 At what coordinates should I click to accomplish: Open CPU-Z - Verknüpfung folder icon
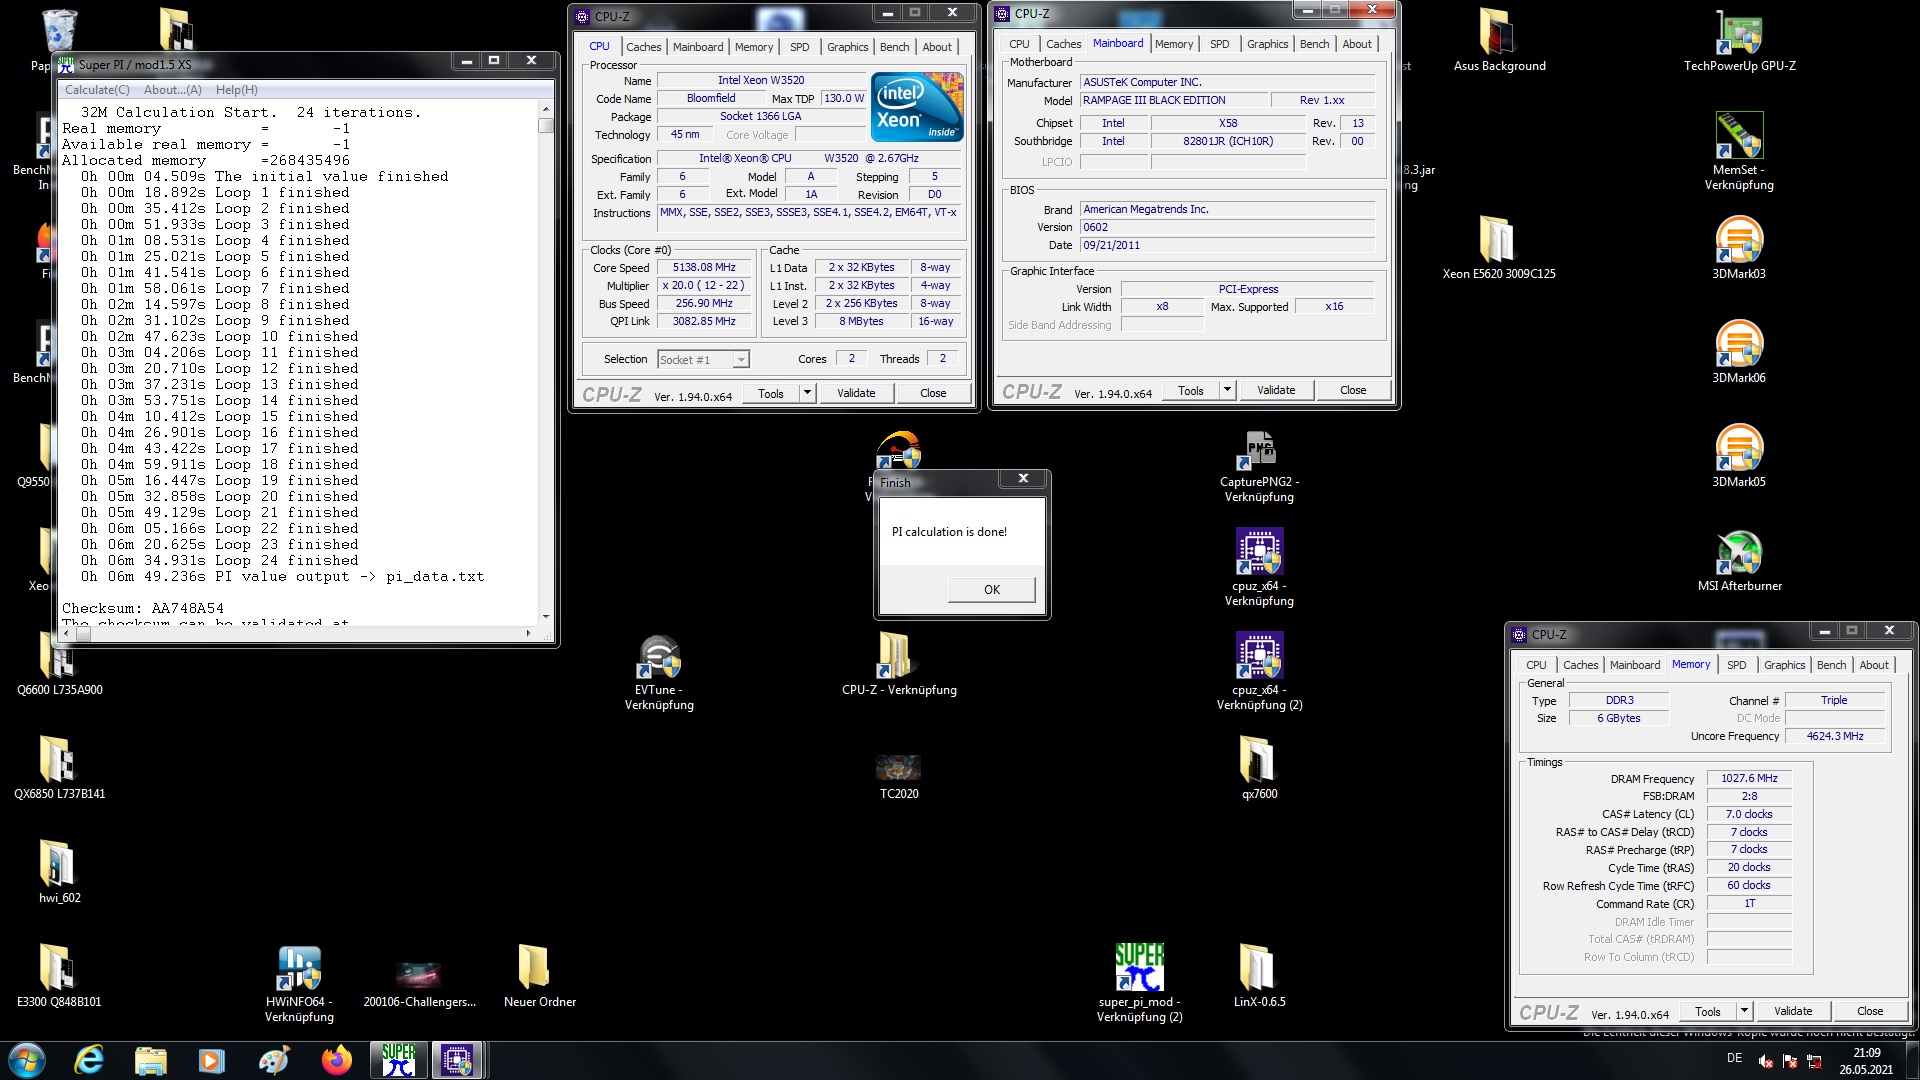[899, 664]
